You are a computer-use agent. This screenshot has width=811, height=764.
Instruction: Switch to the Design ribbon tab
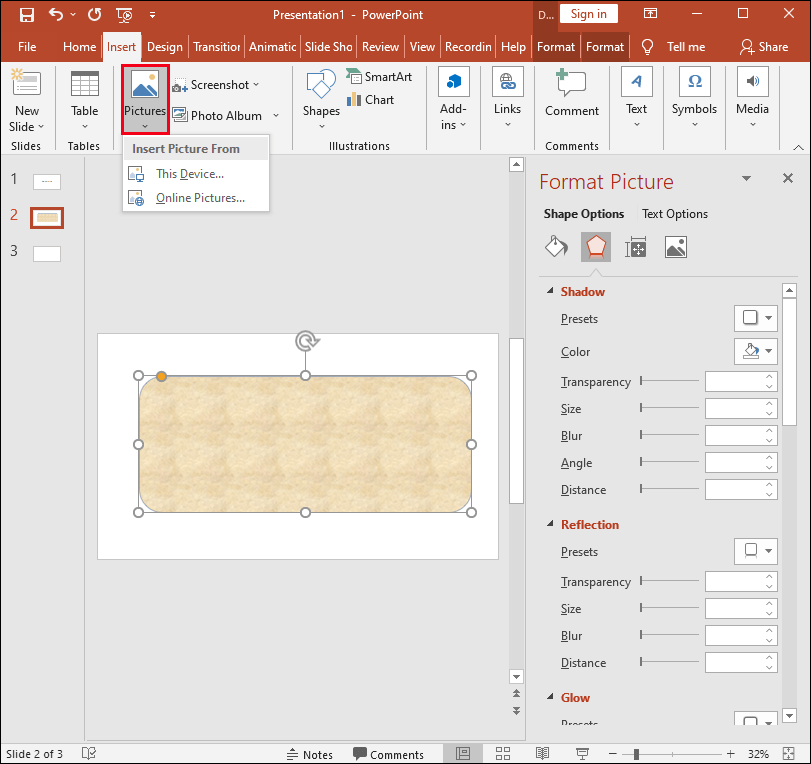[164, 46]
